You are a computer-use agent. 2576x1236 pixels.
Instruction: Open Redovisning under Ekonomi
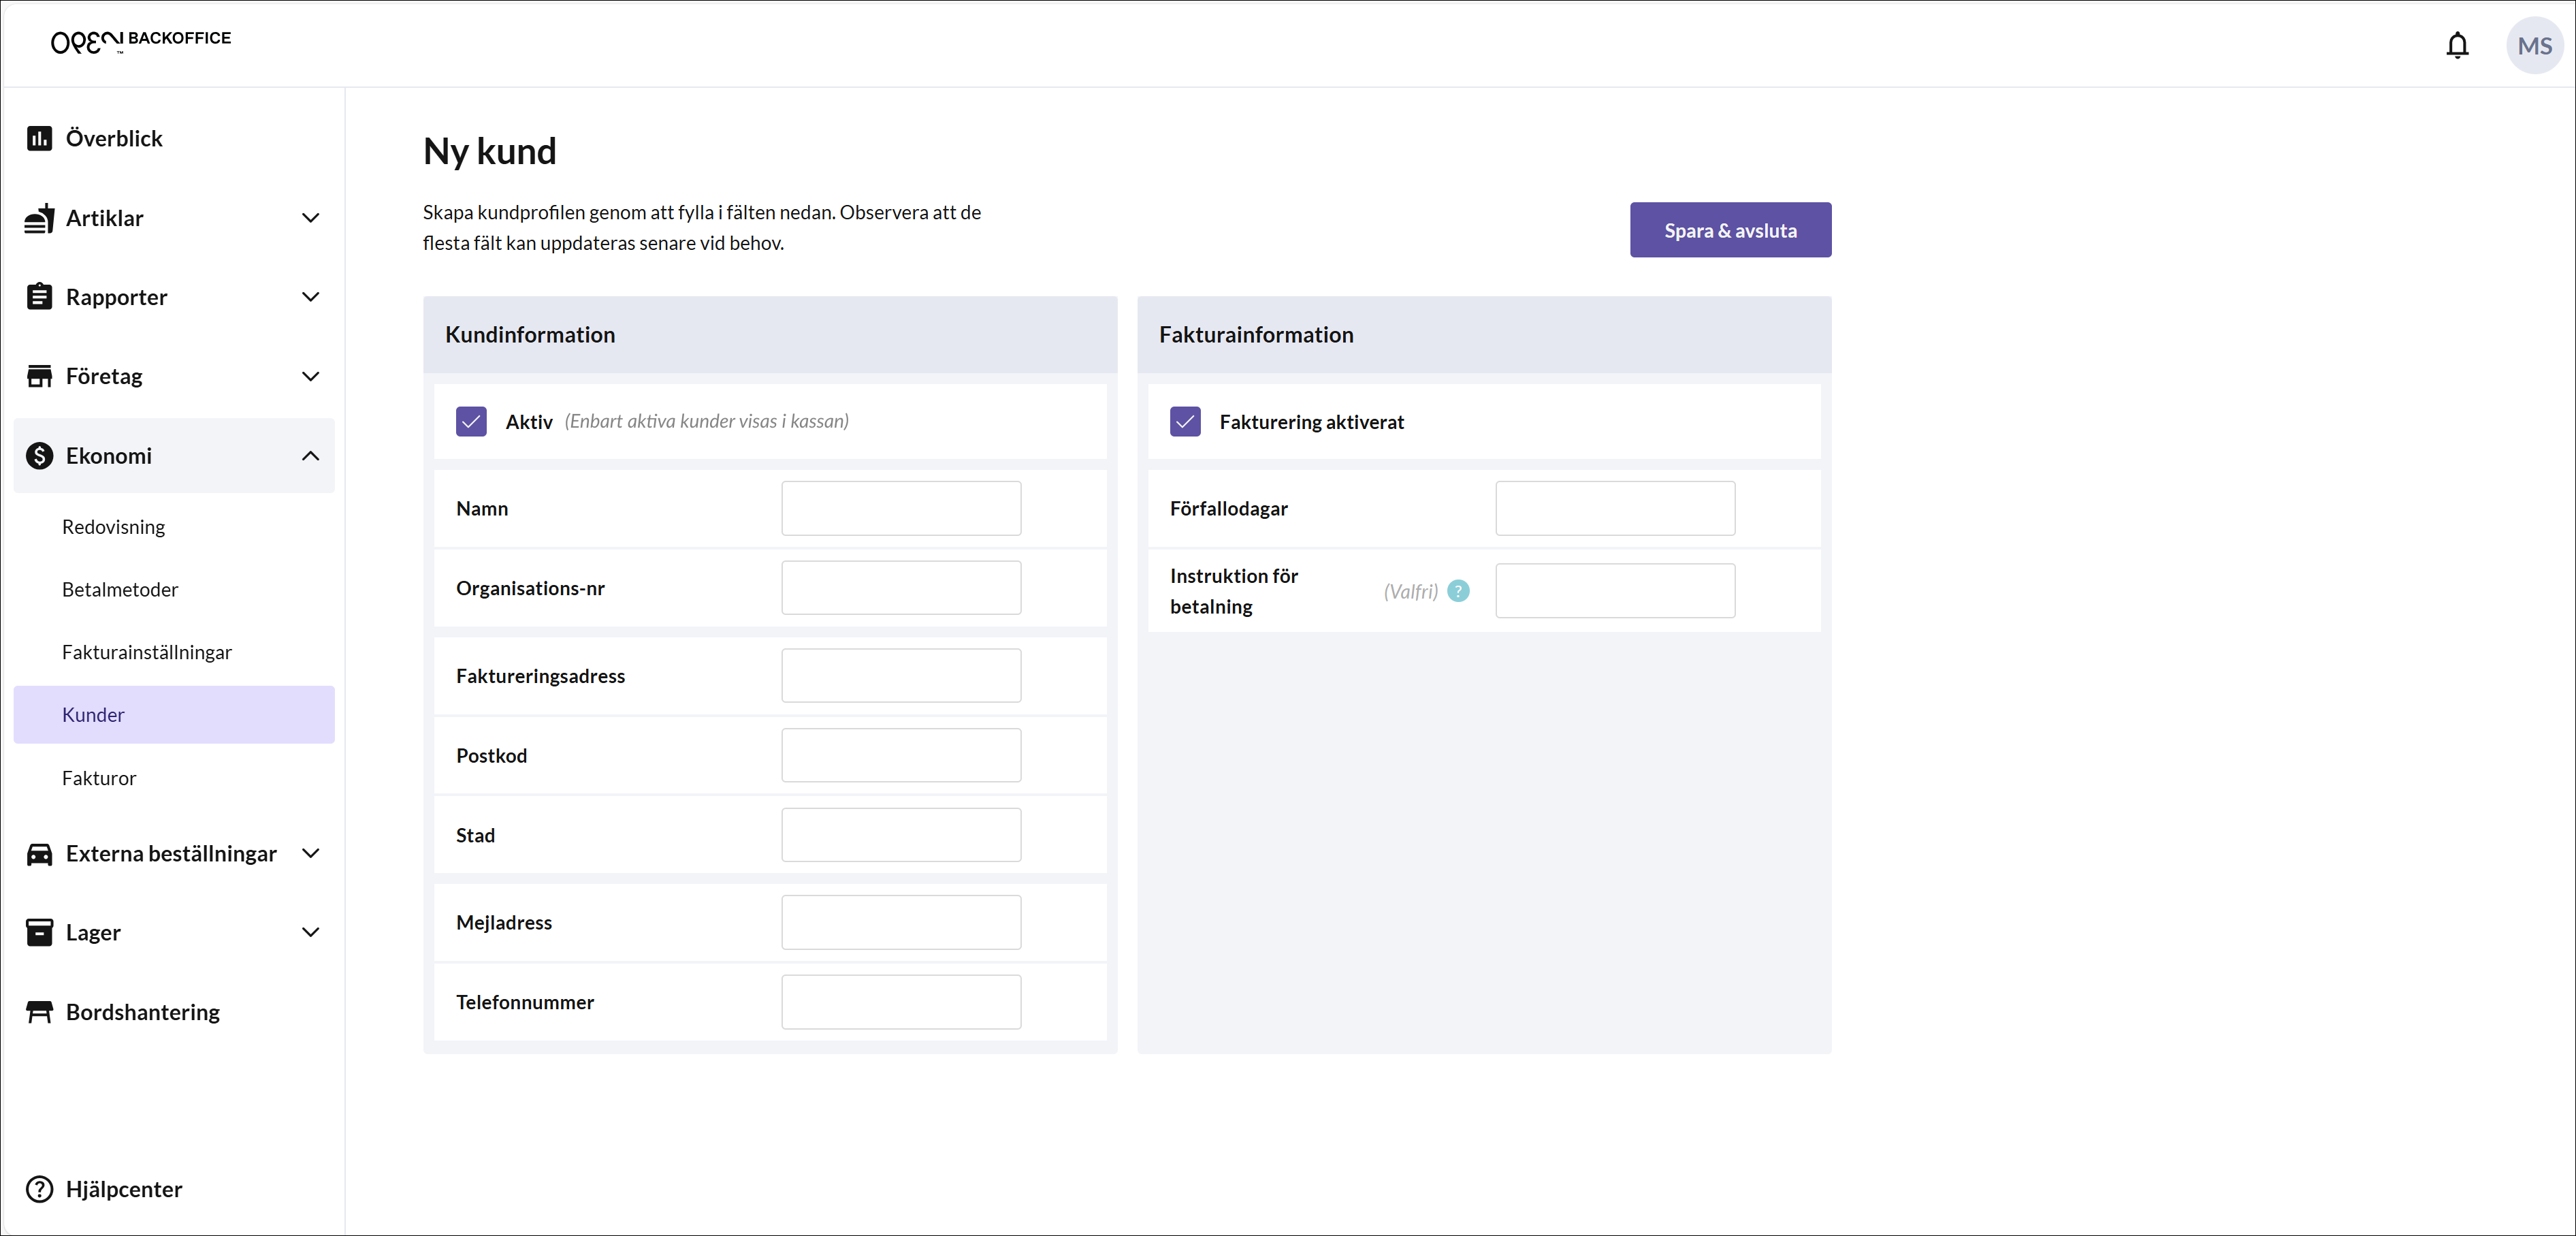(x=113, y=527)
